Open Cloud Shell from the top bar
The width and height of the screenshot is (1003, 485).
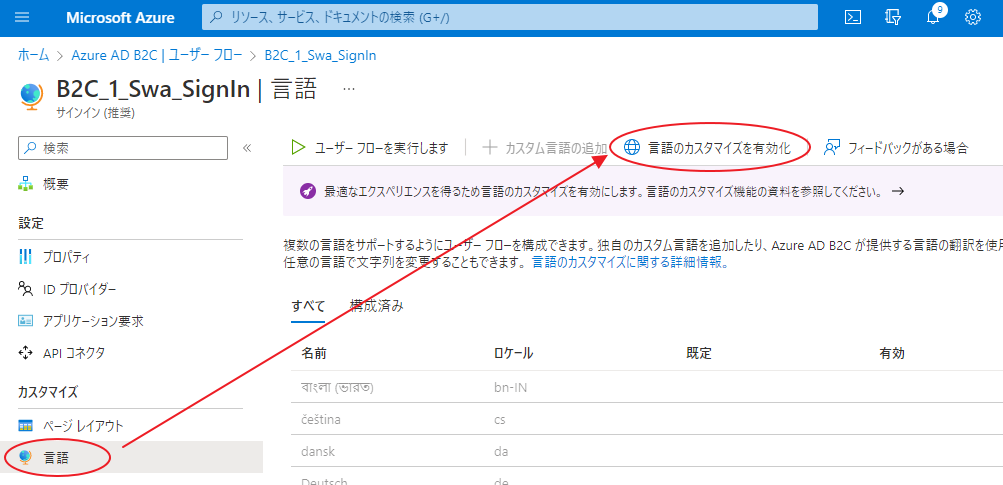point(853,17)
